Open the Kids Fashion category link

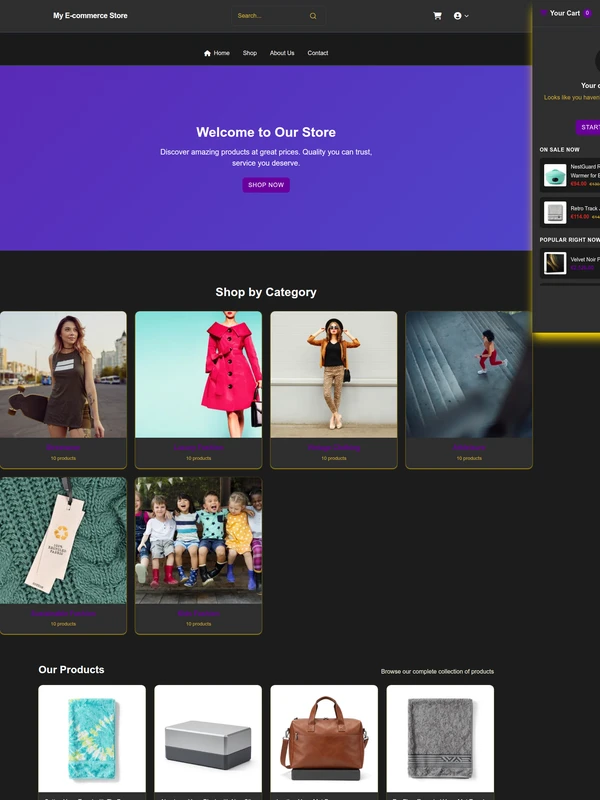pos(198,613)
